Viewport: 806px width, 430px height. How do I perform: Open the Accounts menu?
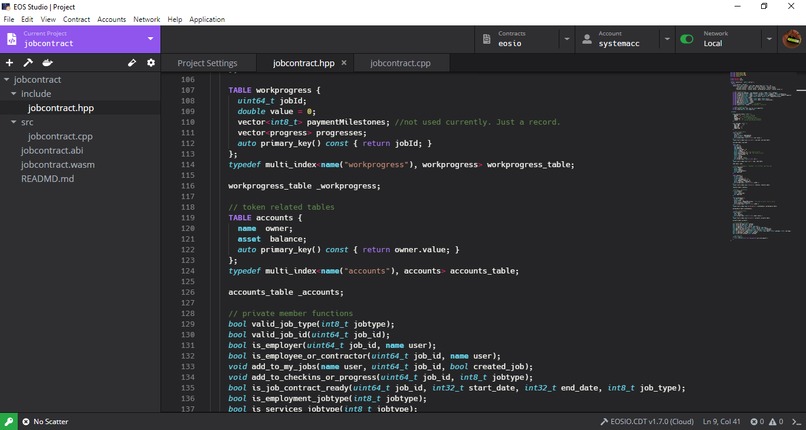point(112,20)
